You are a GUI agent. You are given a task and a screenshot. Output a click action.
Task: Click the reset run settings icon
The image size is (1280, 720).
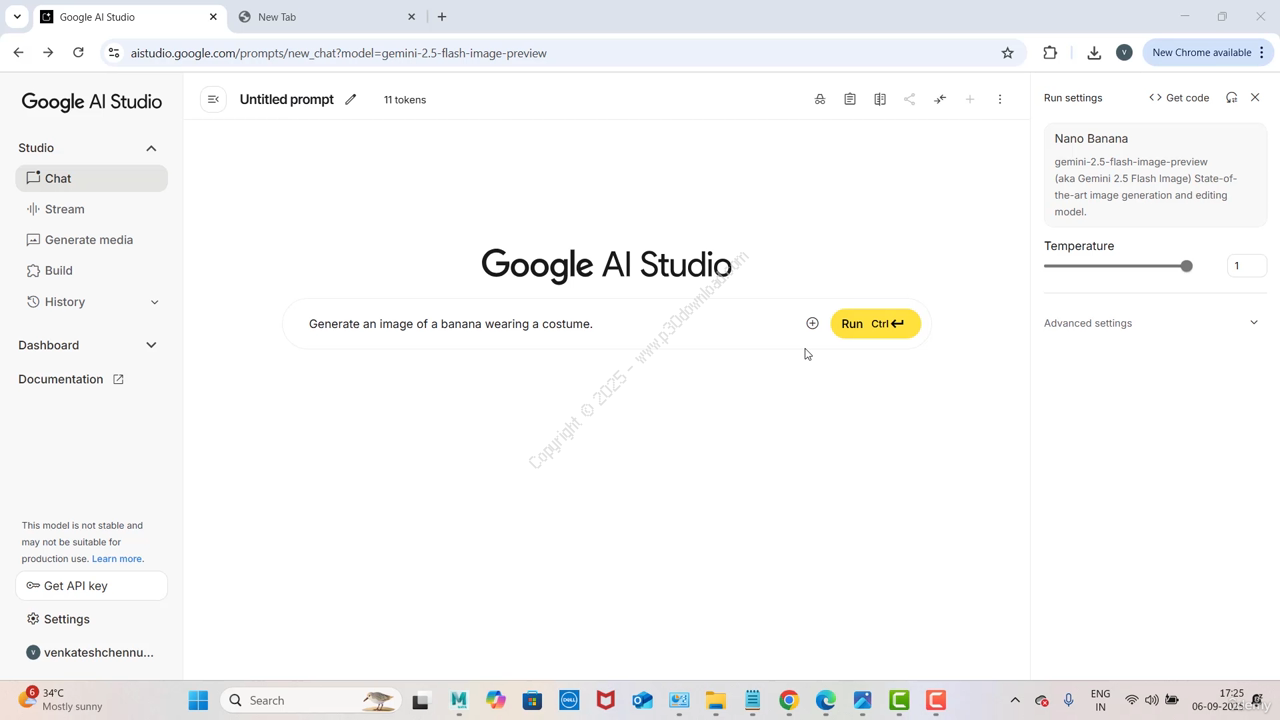(1232, 98)
